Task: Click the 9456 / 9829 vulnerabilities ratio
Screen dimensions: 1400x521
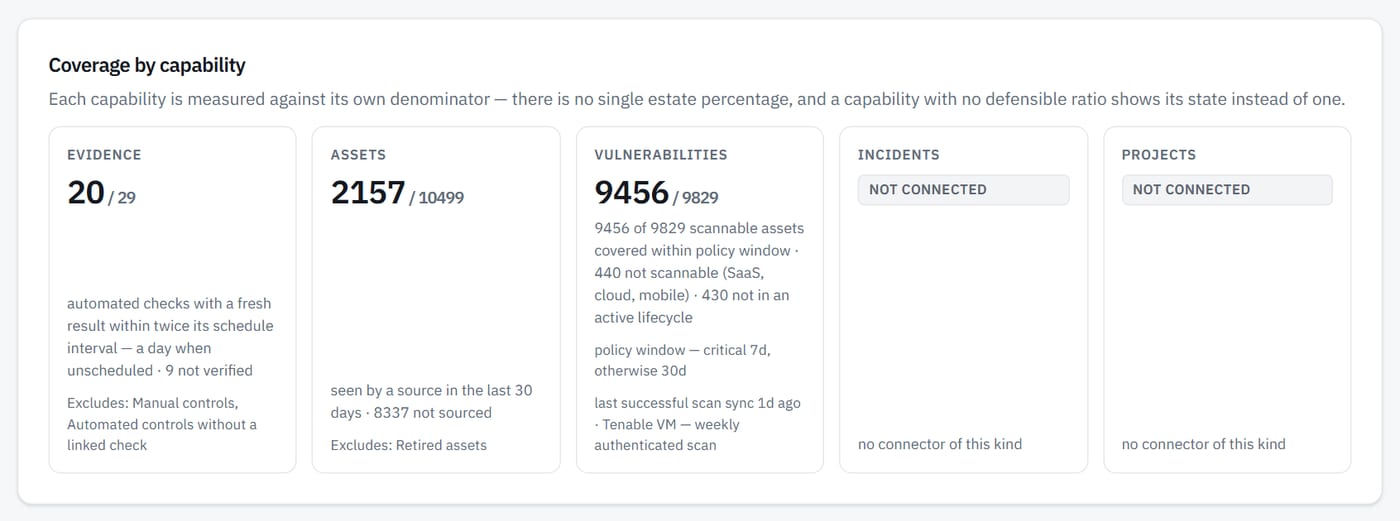Action: (x=656, y=192)
